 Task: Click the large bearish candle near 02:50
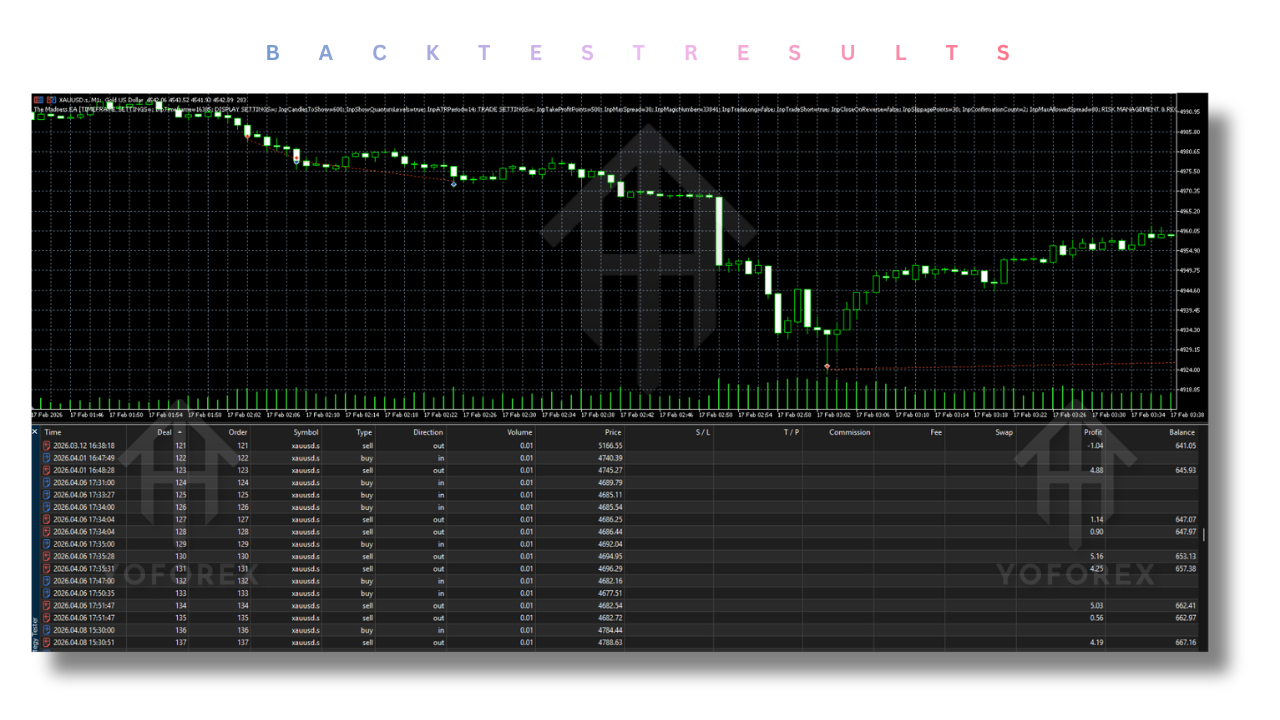pyautogui.click(x=719, y=230)
